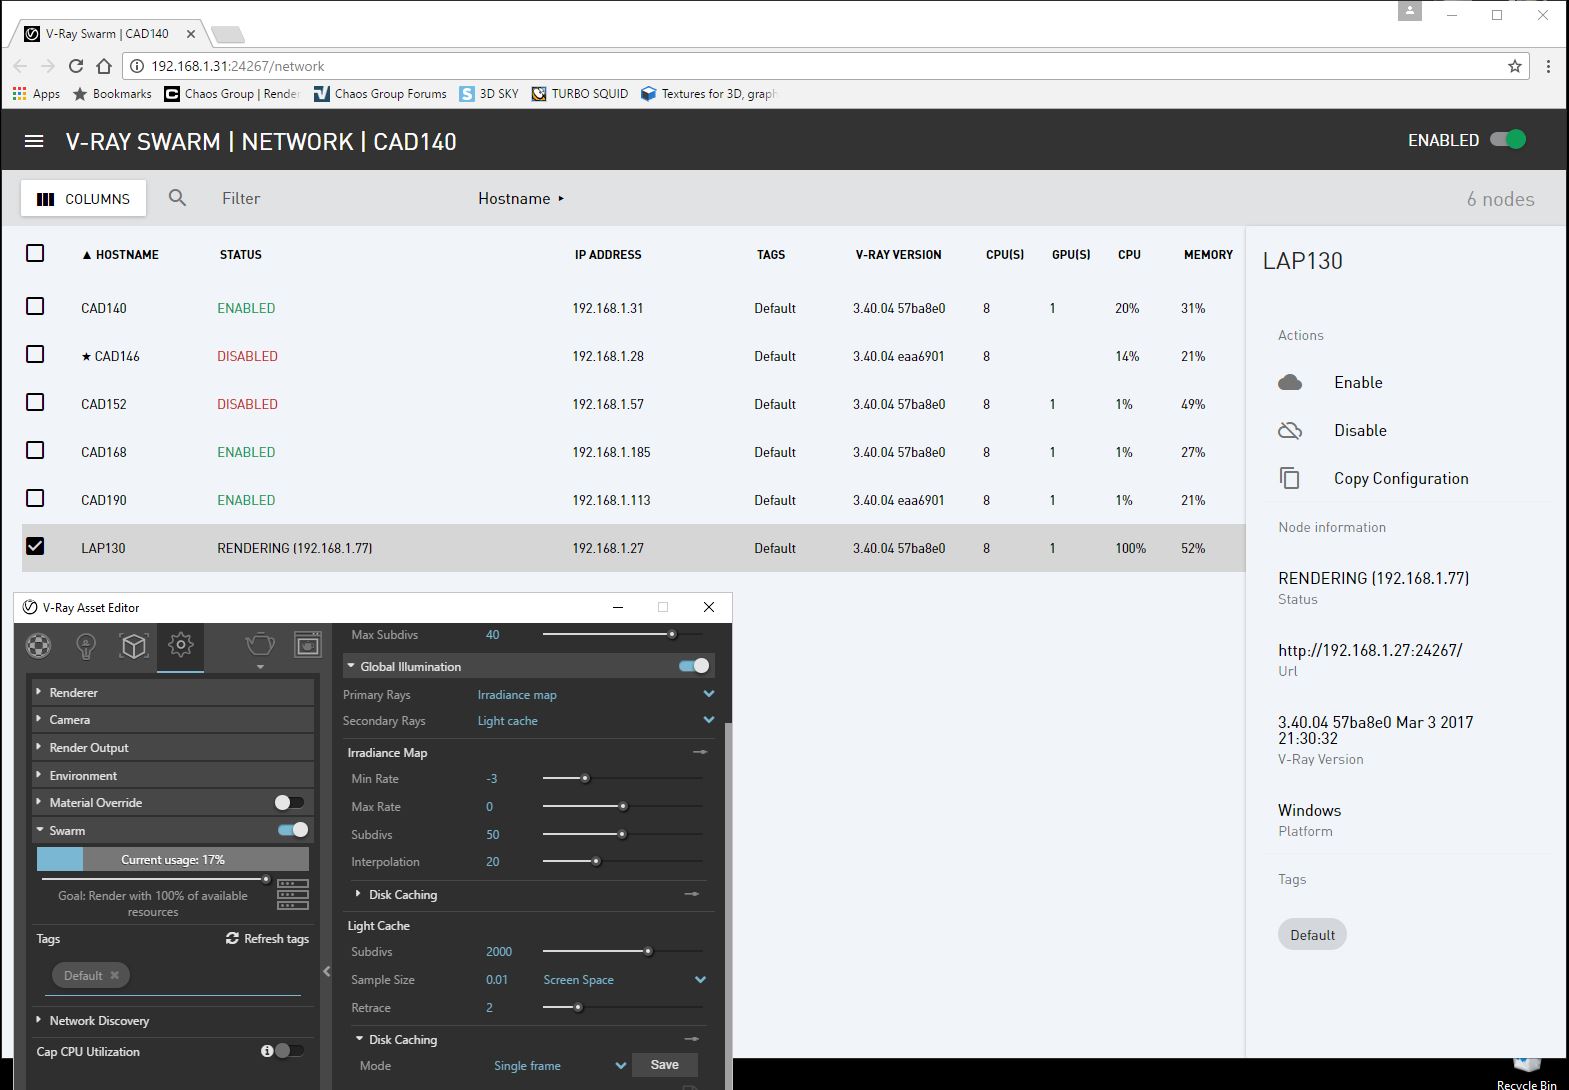The width and height of the screenshot is (1569, 1090).
Task: Open Lights tab in Asset Editor
Action: click(86, 646)
